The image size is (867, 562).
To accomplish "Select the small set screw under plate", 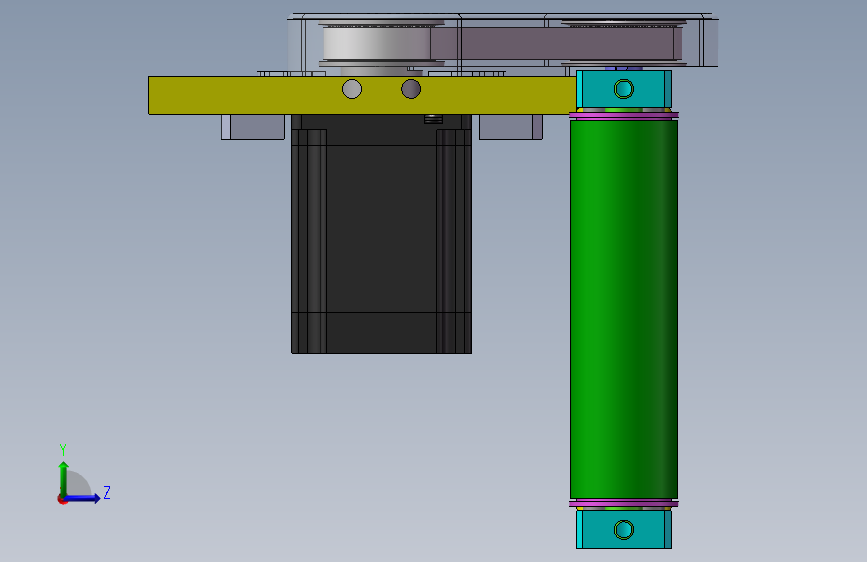I will pyautogui.click(x=434, y=119).
